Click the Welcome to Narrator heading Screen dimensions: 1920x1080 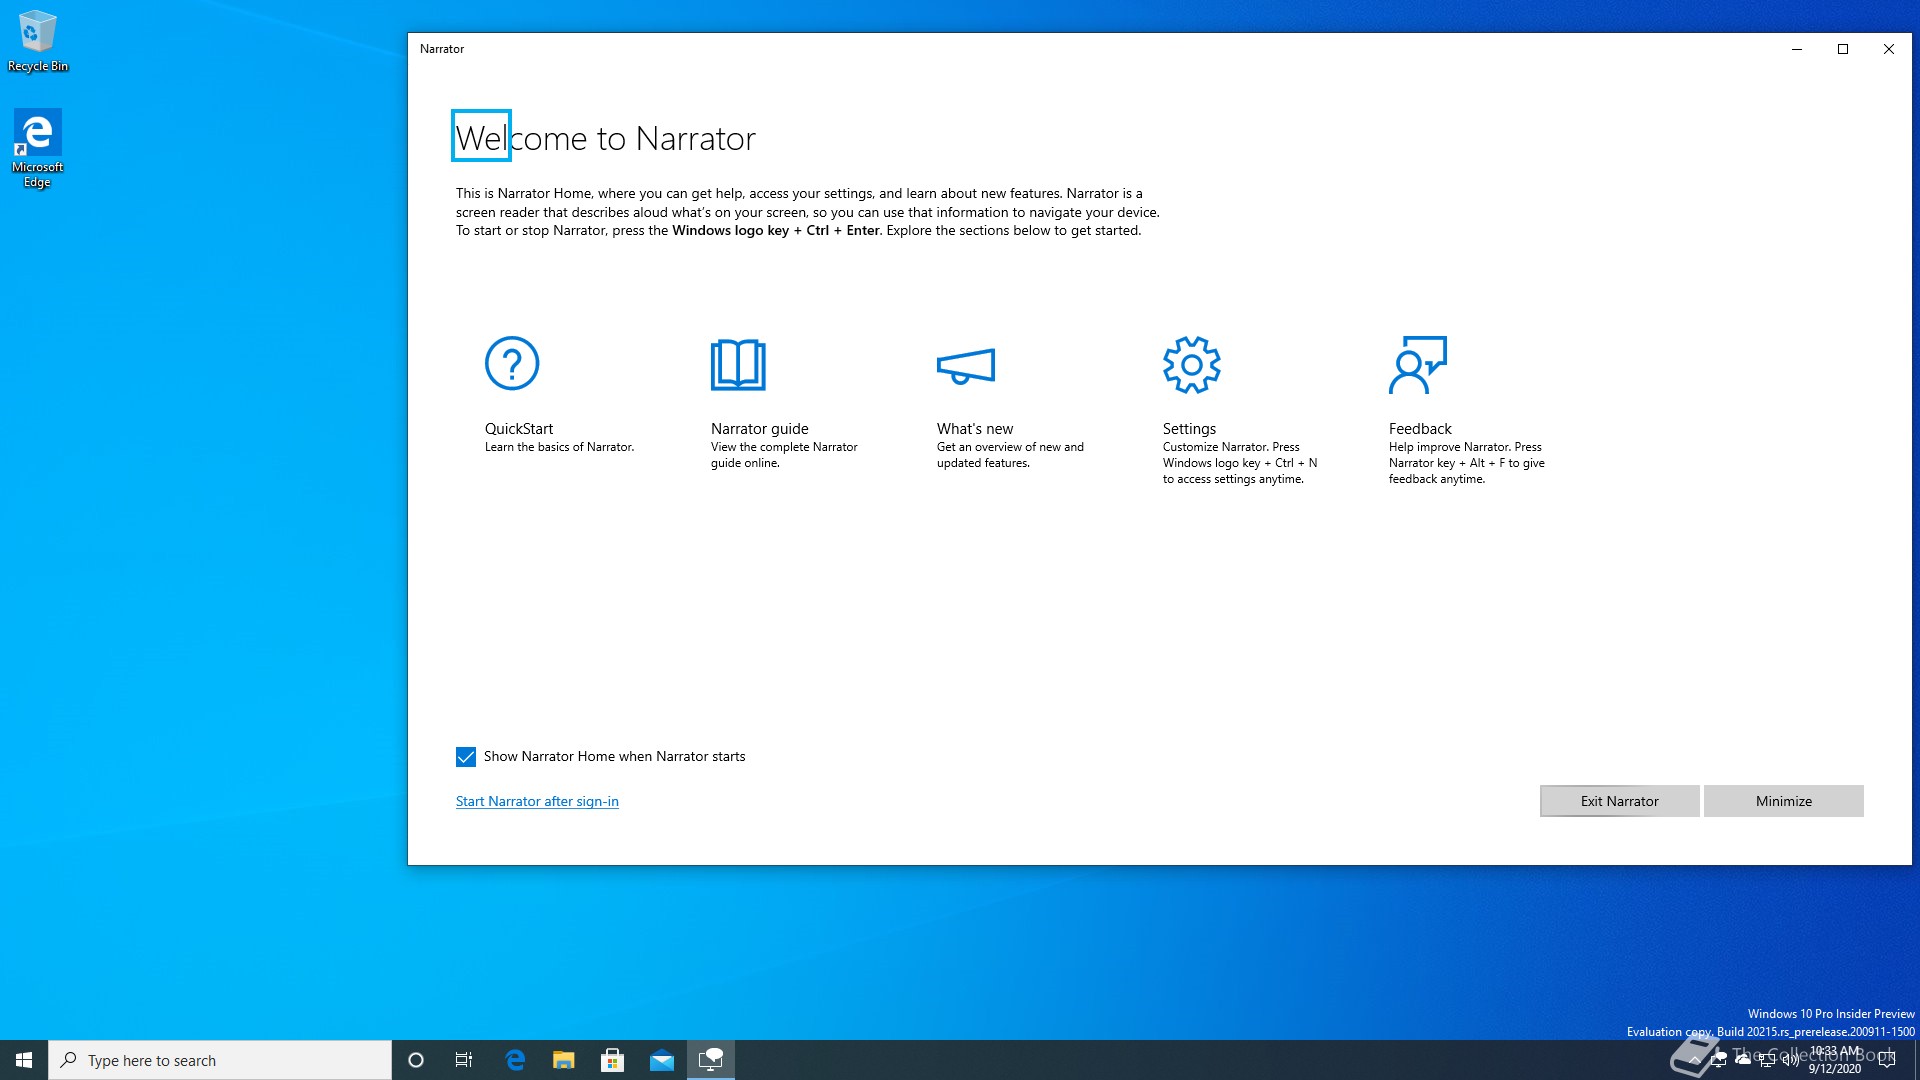tap(606, 138)
